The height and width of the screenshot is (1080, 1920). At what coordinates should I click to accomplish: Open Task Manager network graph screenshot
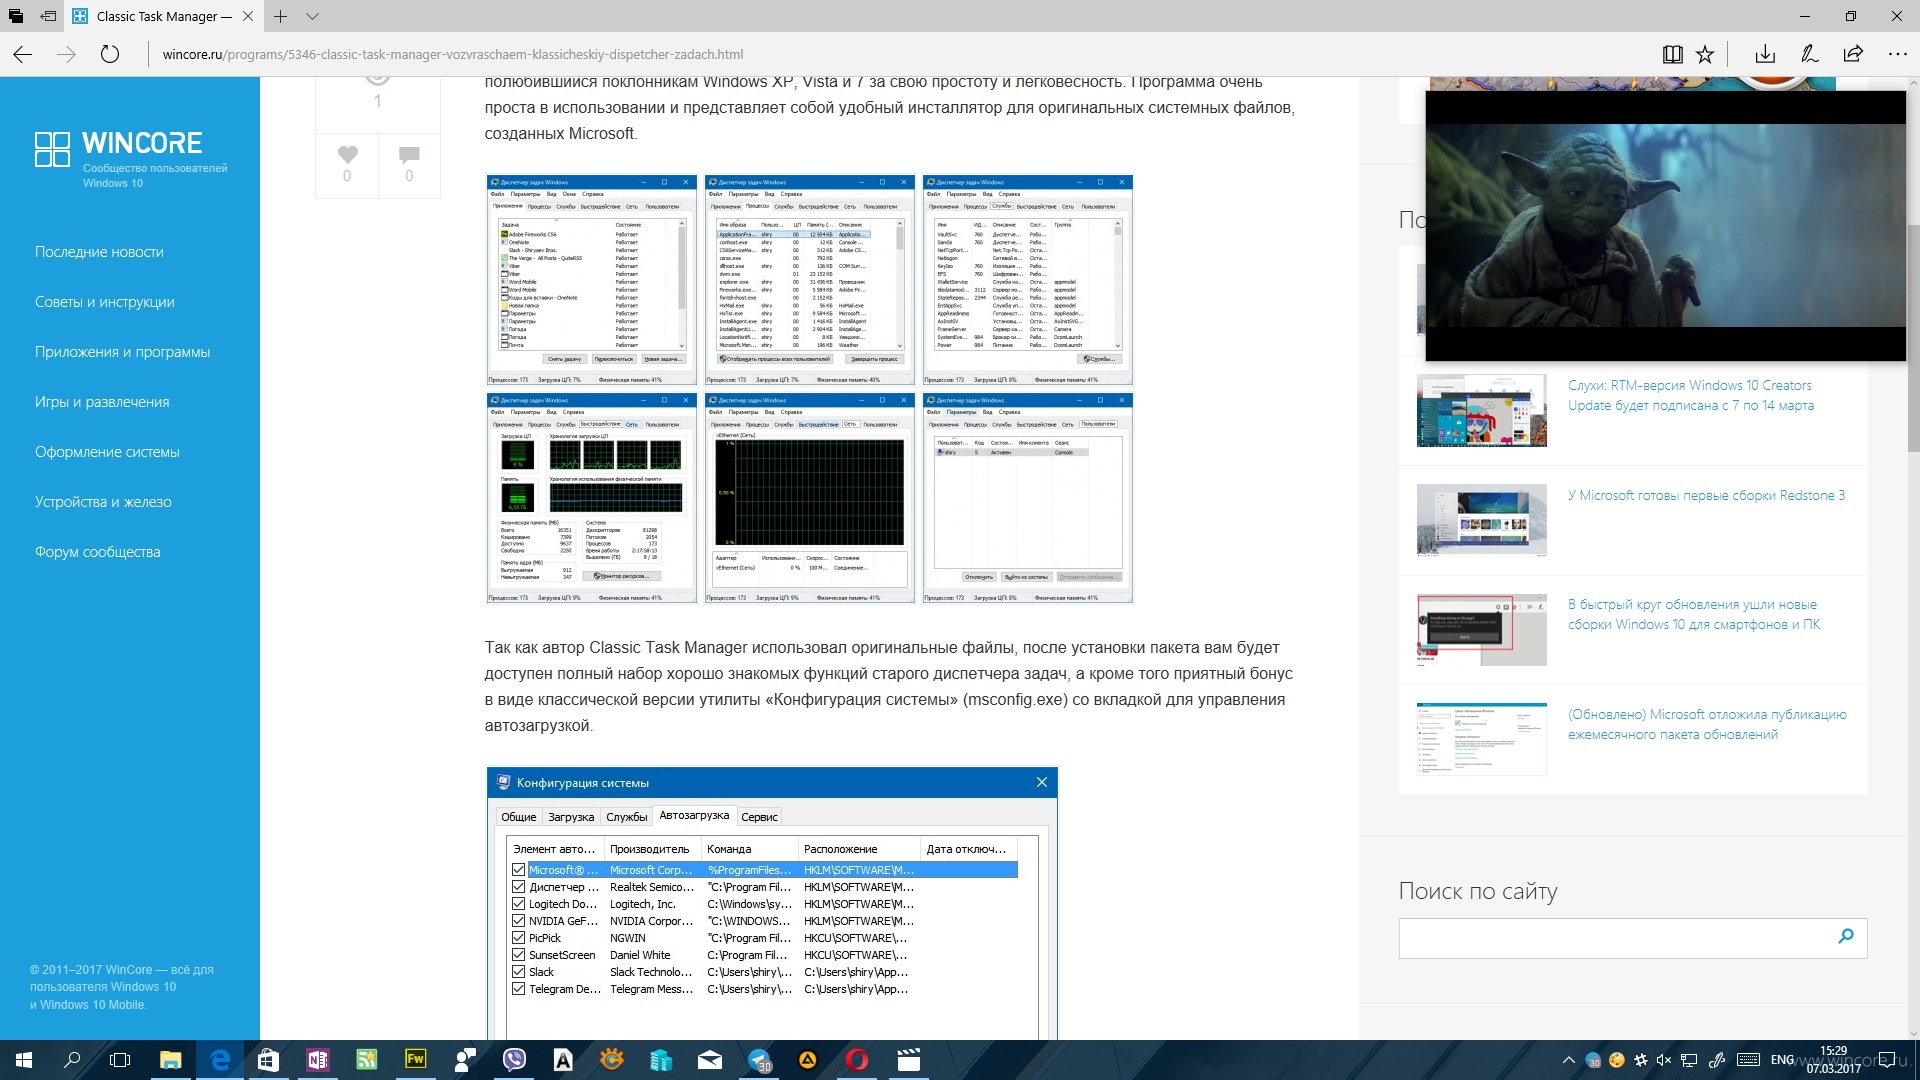pos(809,498)
